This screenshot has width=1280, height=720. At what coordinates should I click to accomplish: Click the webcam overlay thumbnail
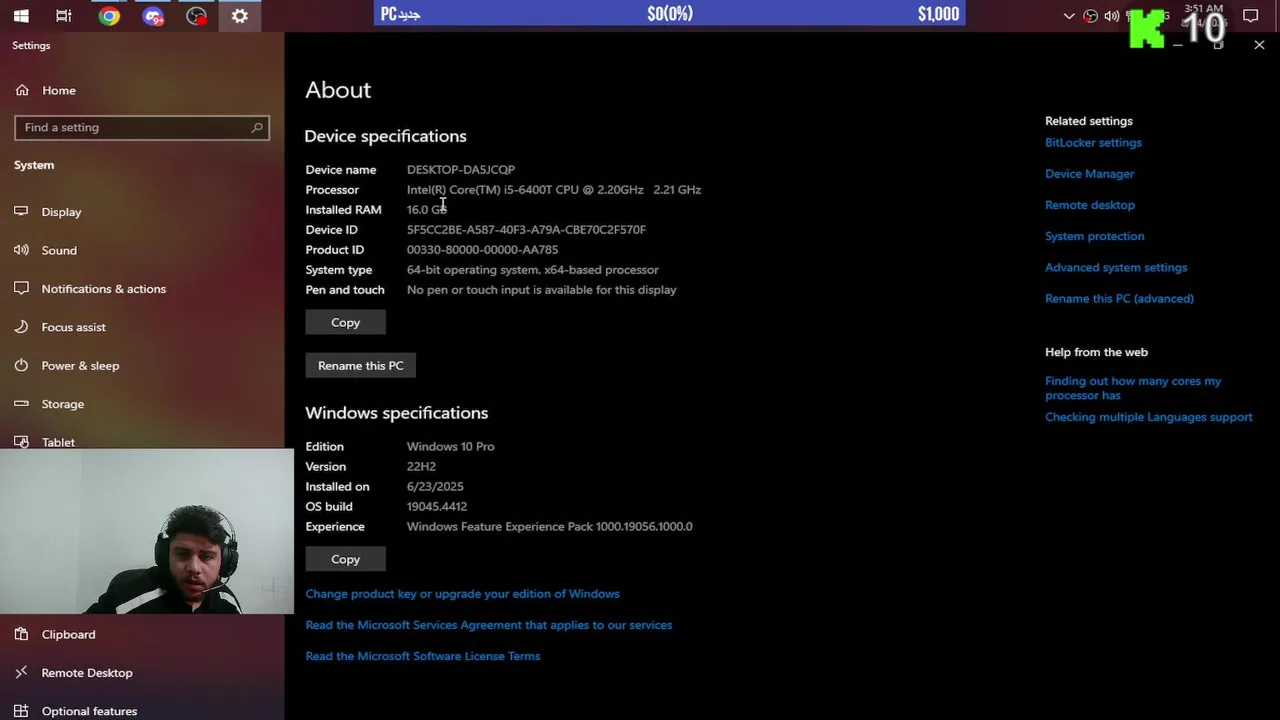pos(147,531)
